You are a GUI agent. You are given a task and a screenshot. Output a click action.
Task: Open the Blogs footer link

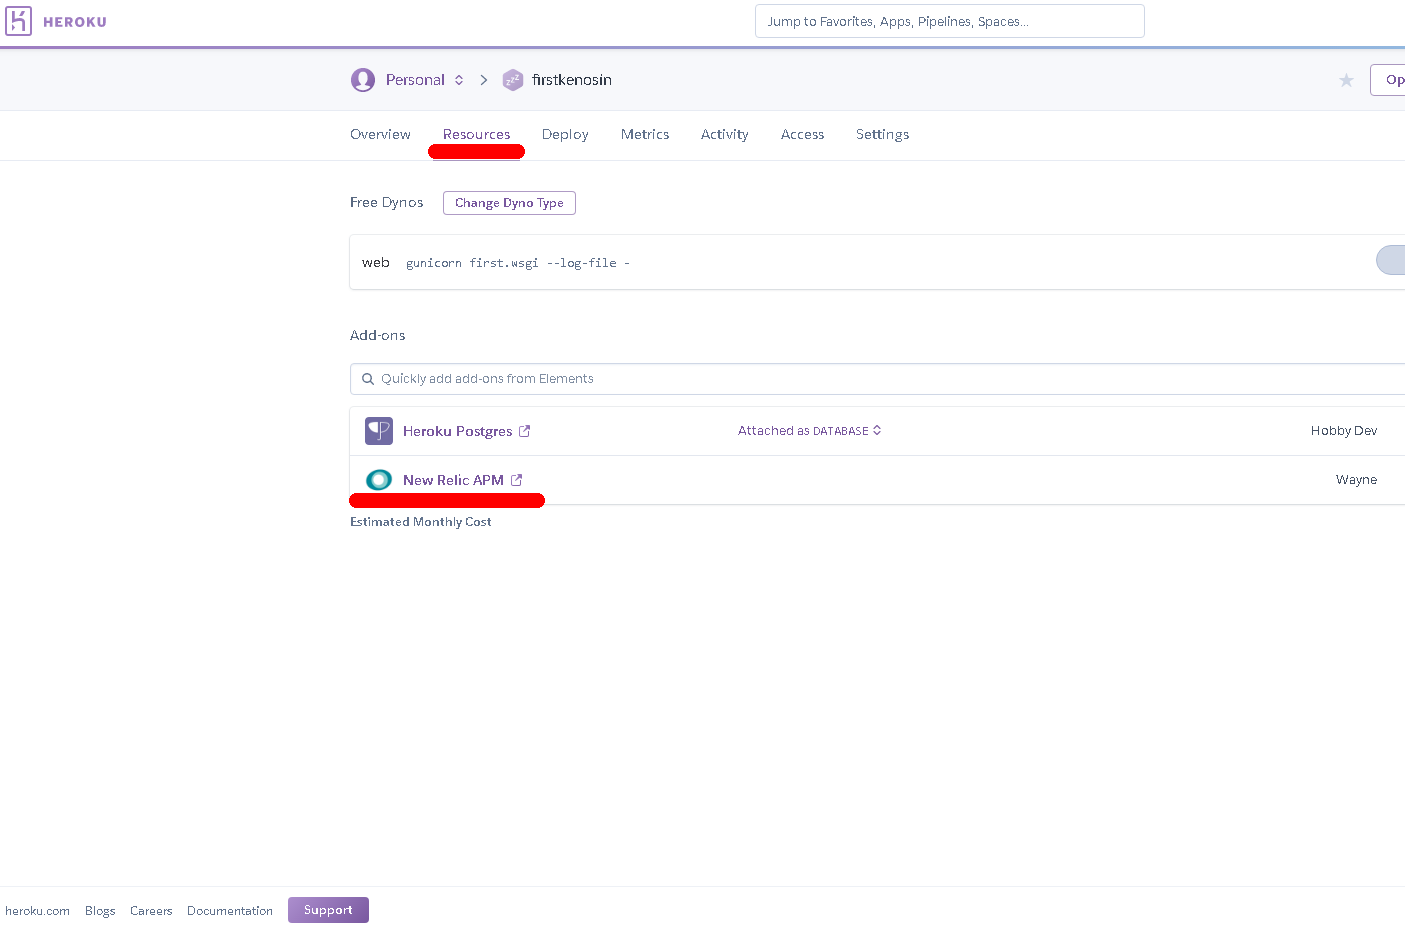[100, 911]
